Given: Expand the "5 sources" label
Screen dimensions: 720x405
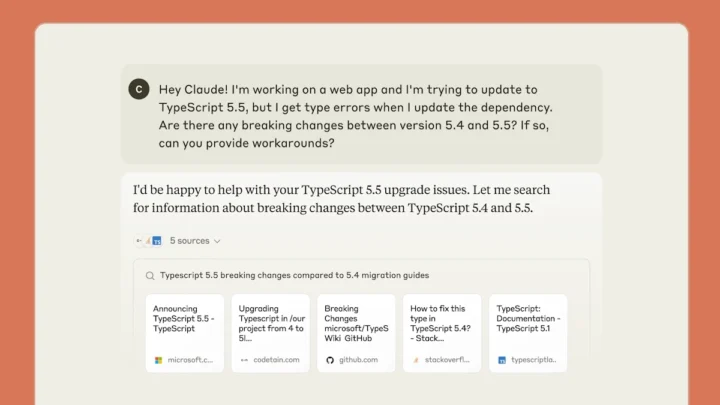Looking at the screenshot, I should [188, 241].
